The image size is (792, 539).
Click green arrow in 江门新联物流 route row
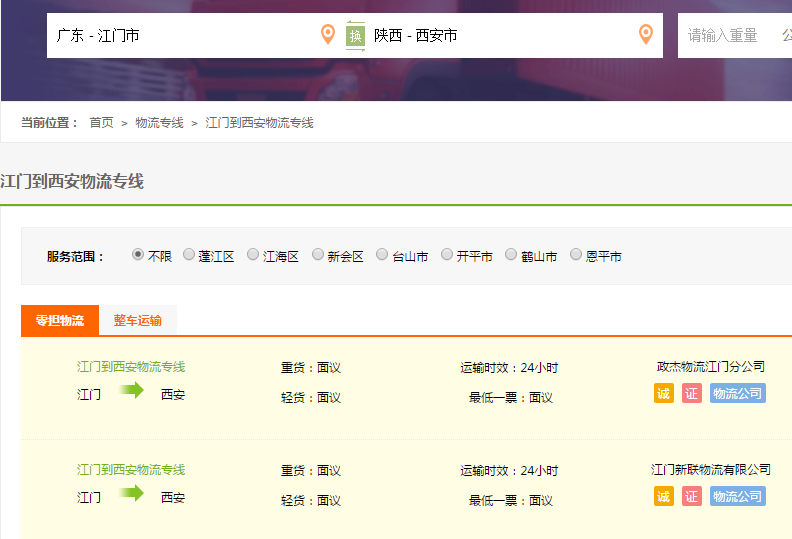pyautogui.click(x=131, y=493)
